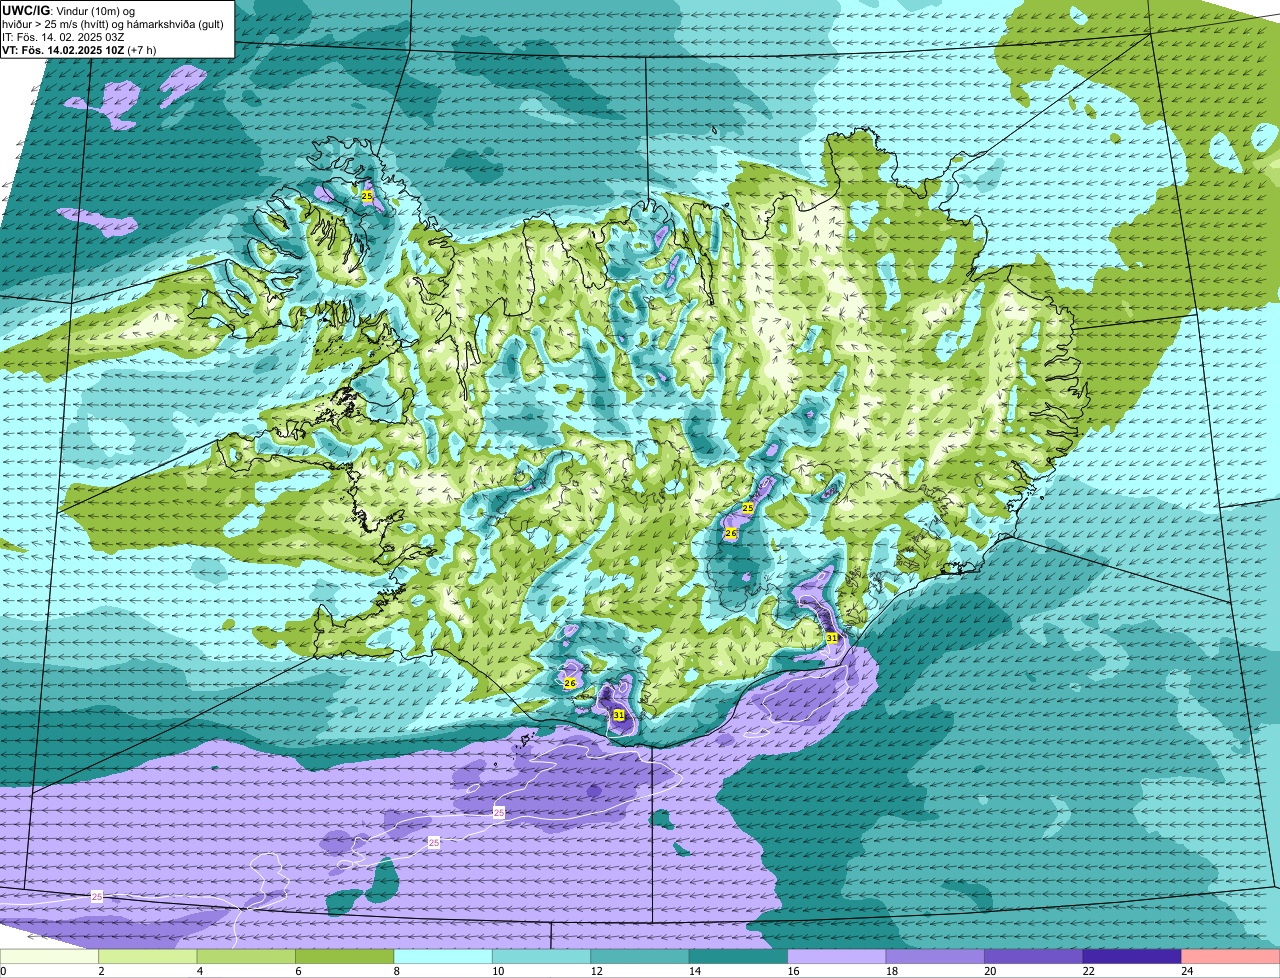
Task: Click the legend scale number 4
Action: [198, 971]
